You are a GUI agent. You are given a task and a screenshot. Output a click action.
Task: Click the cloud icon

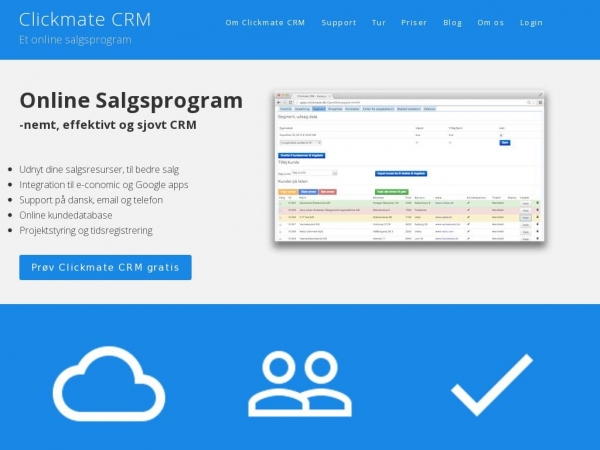(109, 383)
